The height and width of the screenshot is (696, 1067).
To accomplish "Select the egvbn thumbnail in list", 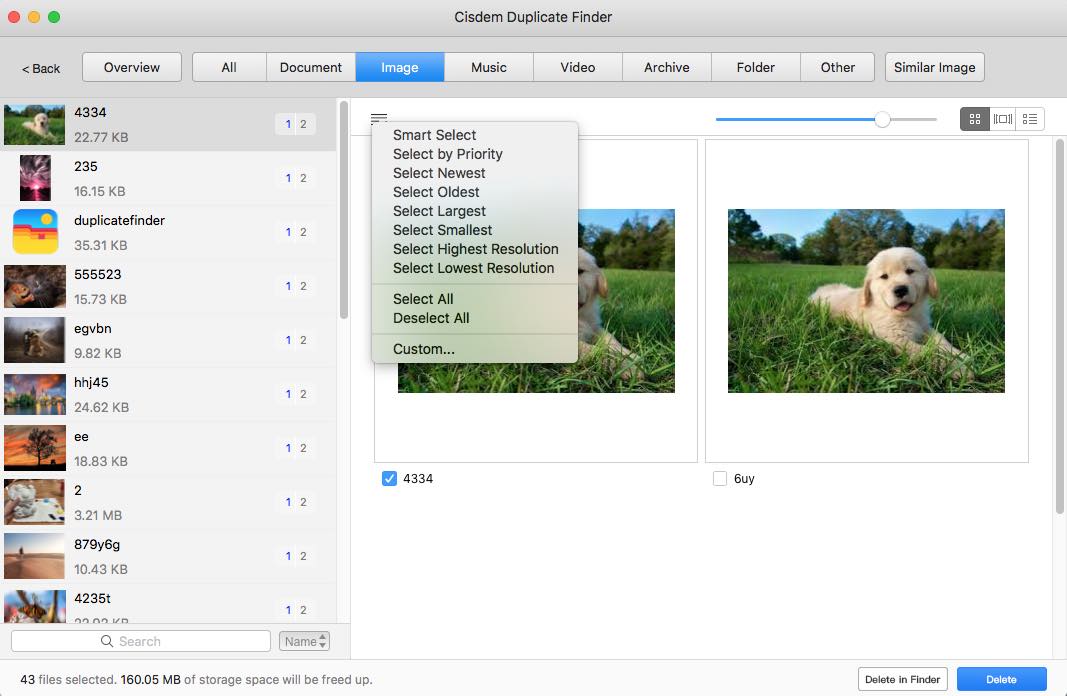I will tap(35, 340).
